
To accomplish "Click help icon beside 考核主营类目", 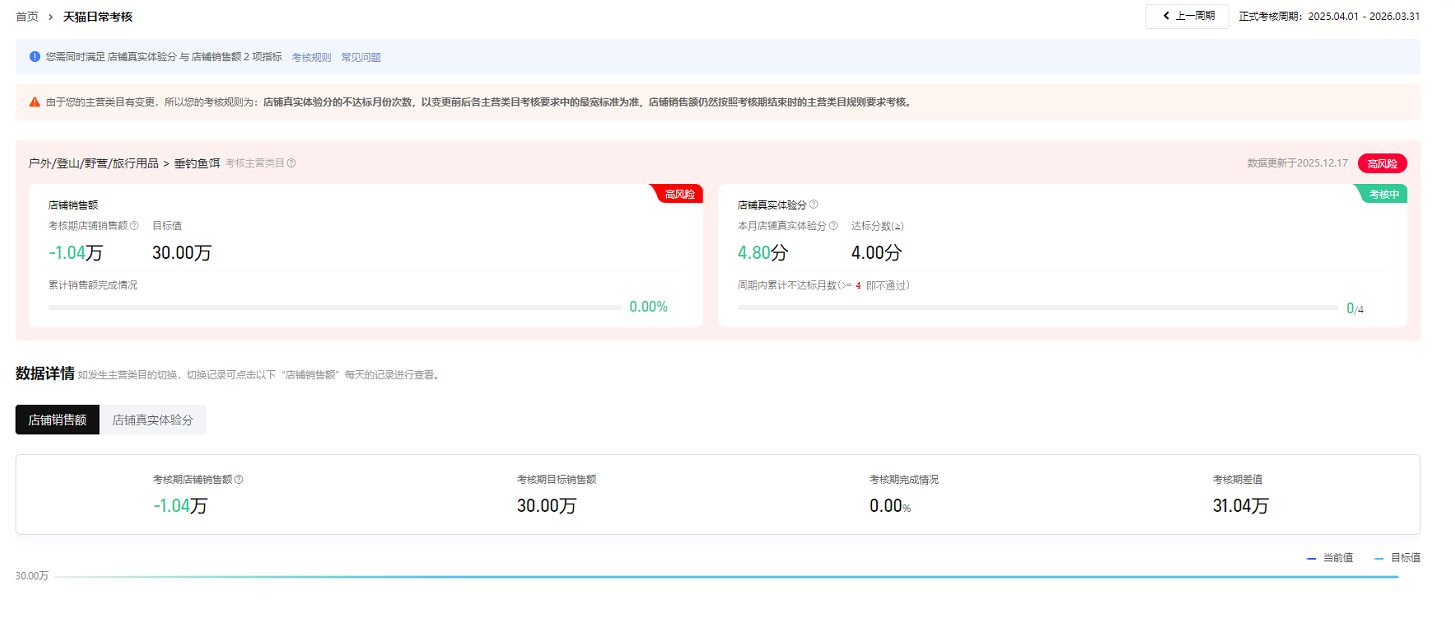I will pyautogui.click(x=291, y=163).
